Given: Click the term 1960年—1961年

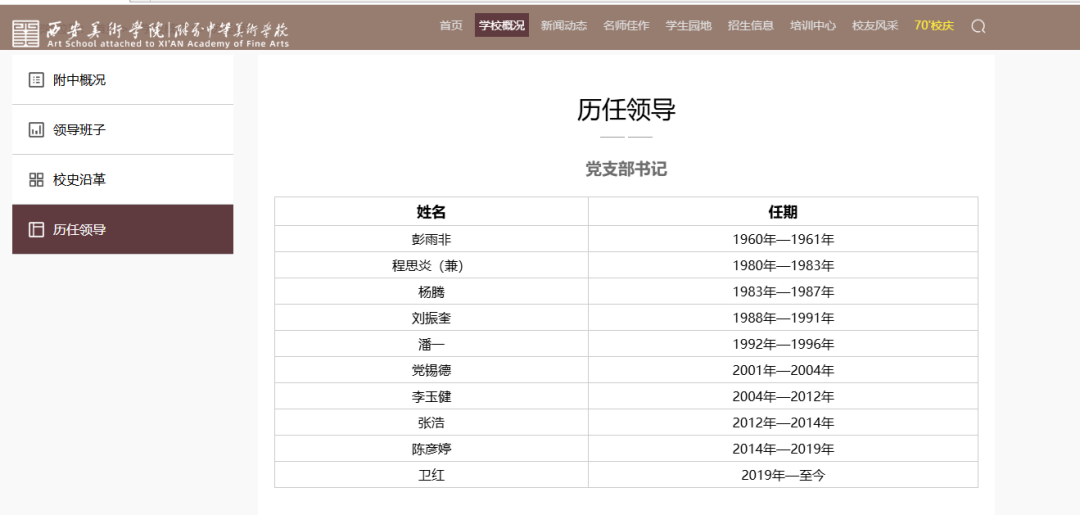Looking at the screenshot, I should (x=783, y=239).
